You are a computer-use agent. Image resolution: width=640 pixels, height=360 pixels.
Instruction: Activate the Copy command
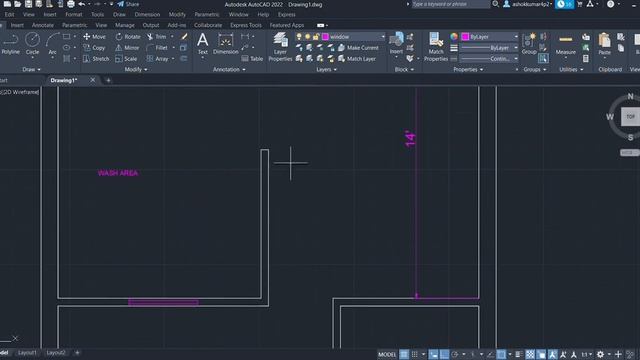94,48
